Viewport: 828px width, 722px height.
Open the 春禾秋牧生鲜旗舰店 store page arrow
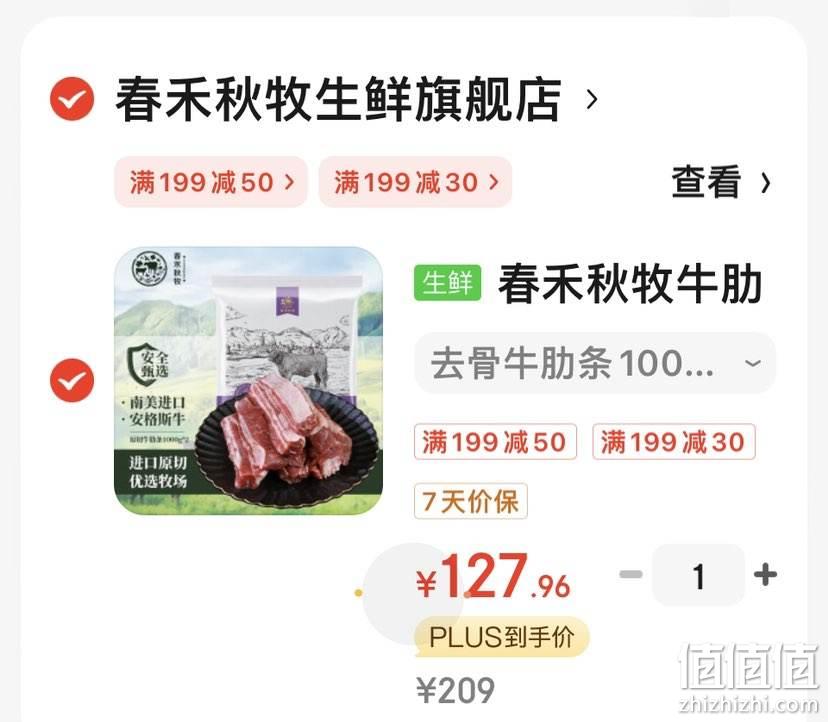(592, 99)
